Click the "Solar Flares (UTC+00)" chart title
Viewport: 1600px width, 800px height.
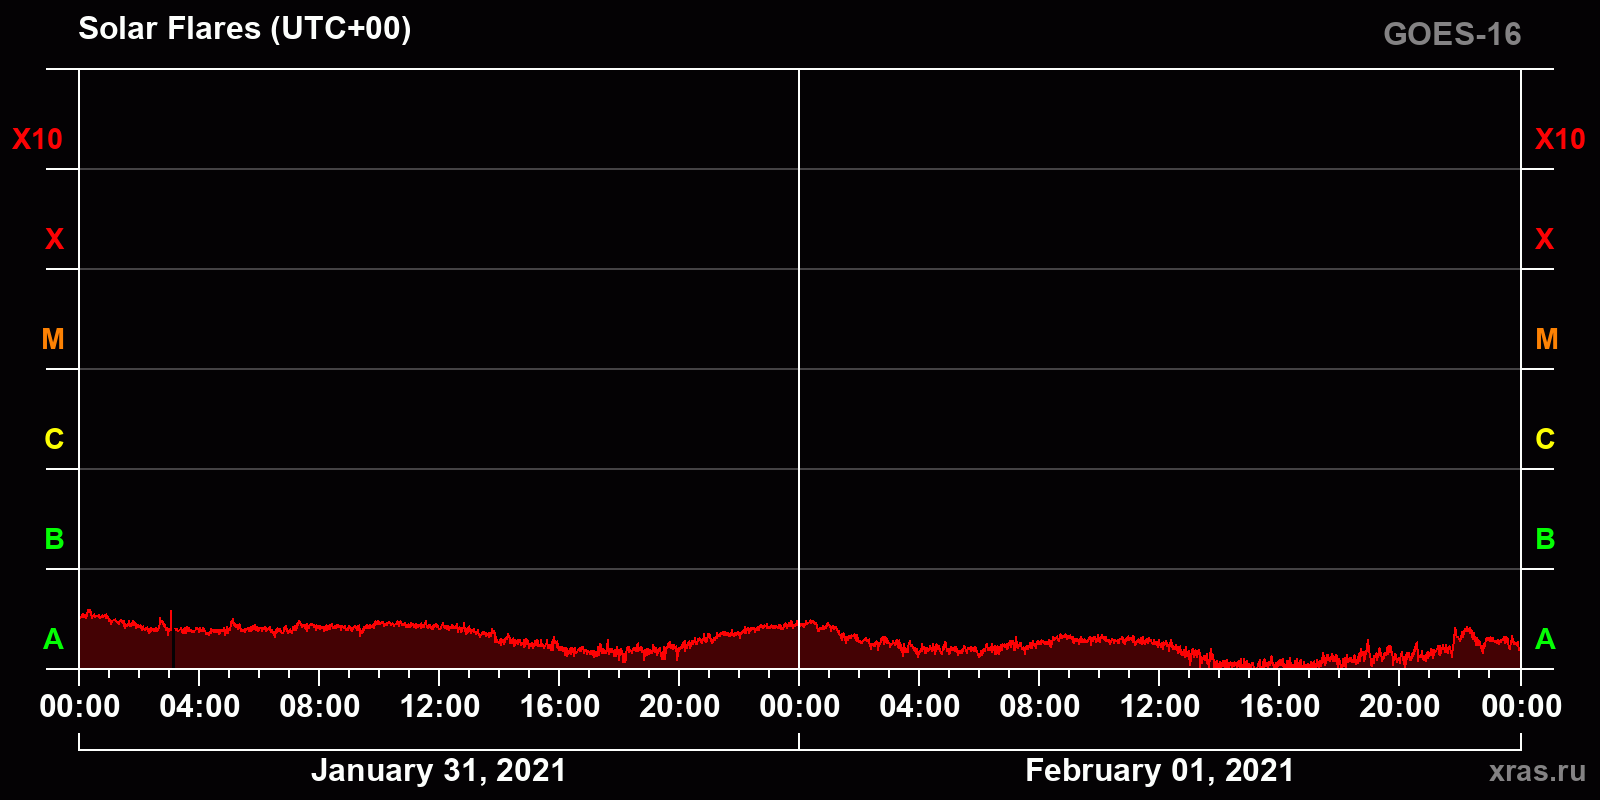(x=244, y=29)
